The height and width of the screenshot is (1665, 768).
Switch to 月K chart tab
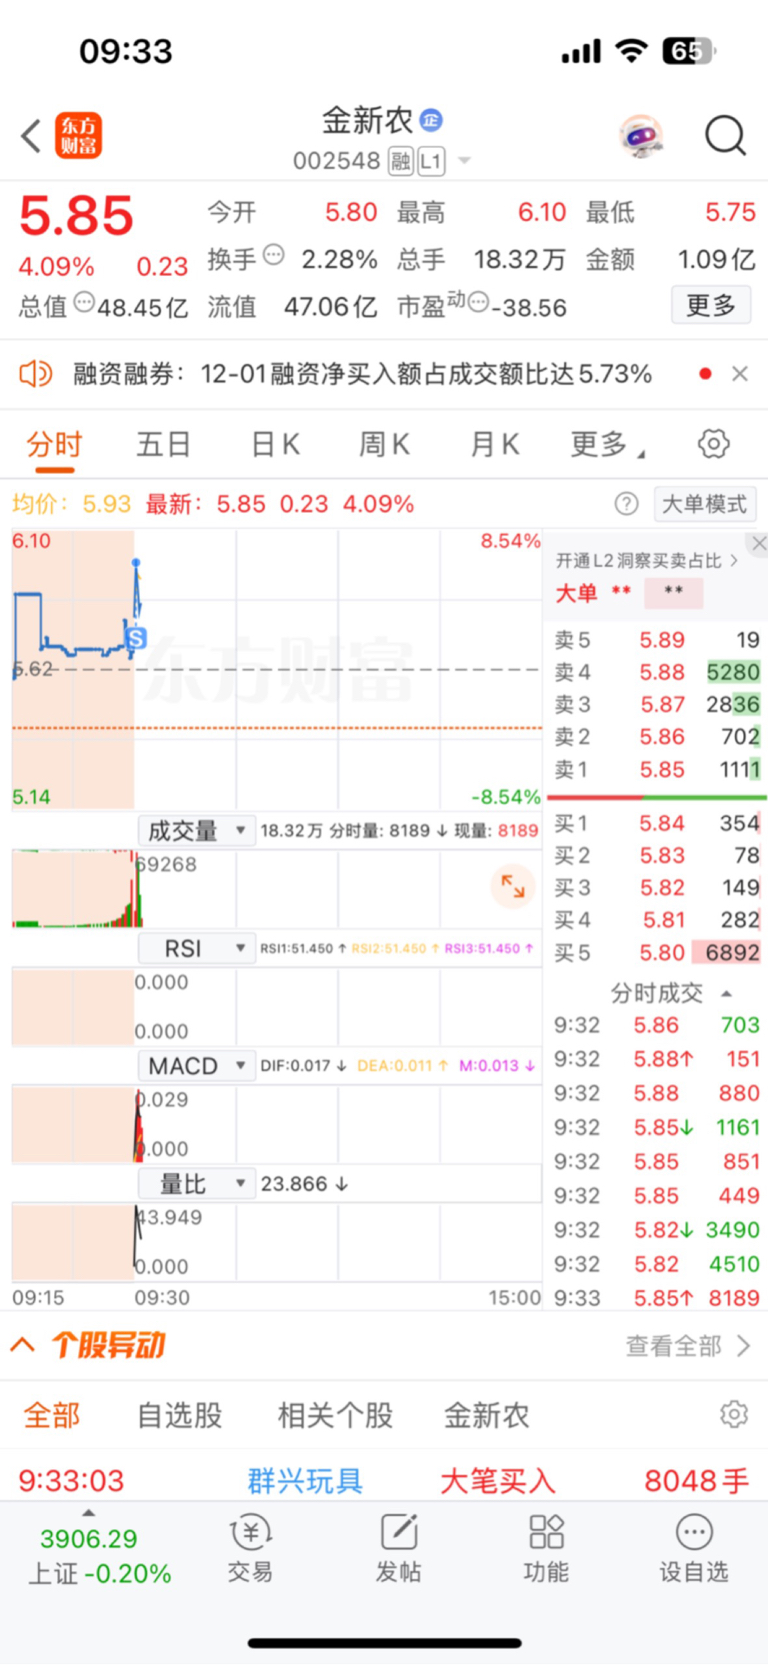point(494,444)
